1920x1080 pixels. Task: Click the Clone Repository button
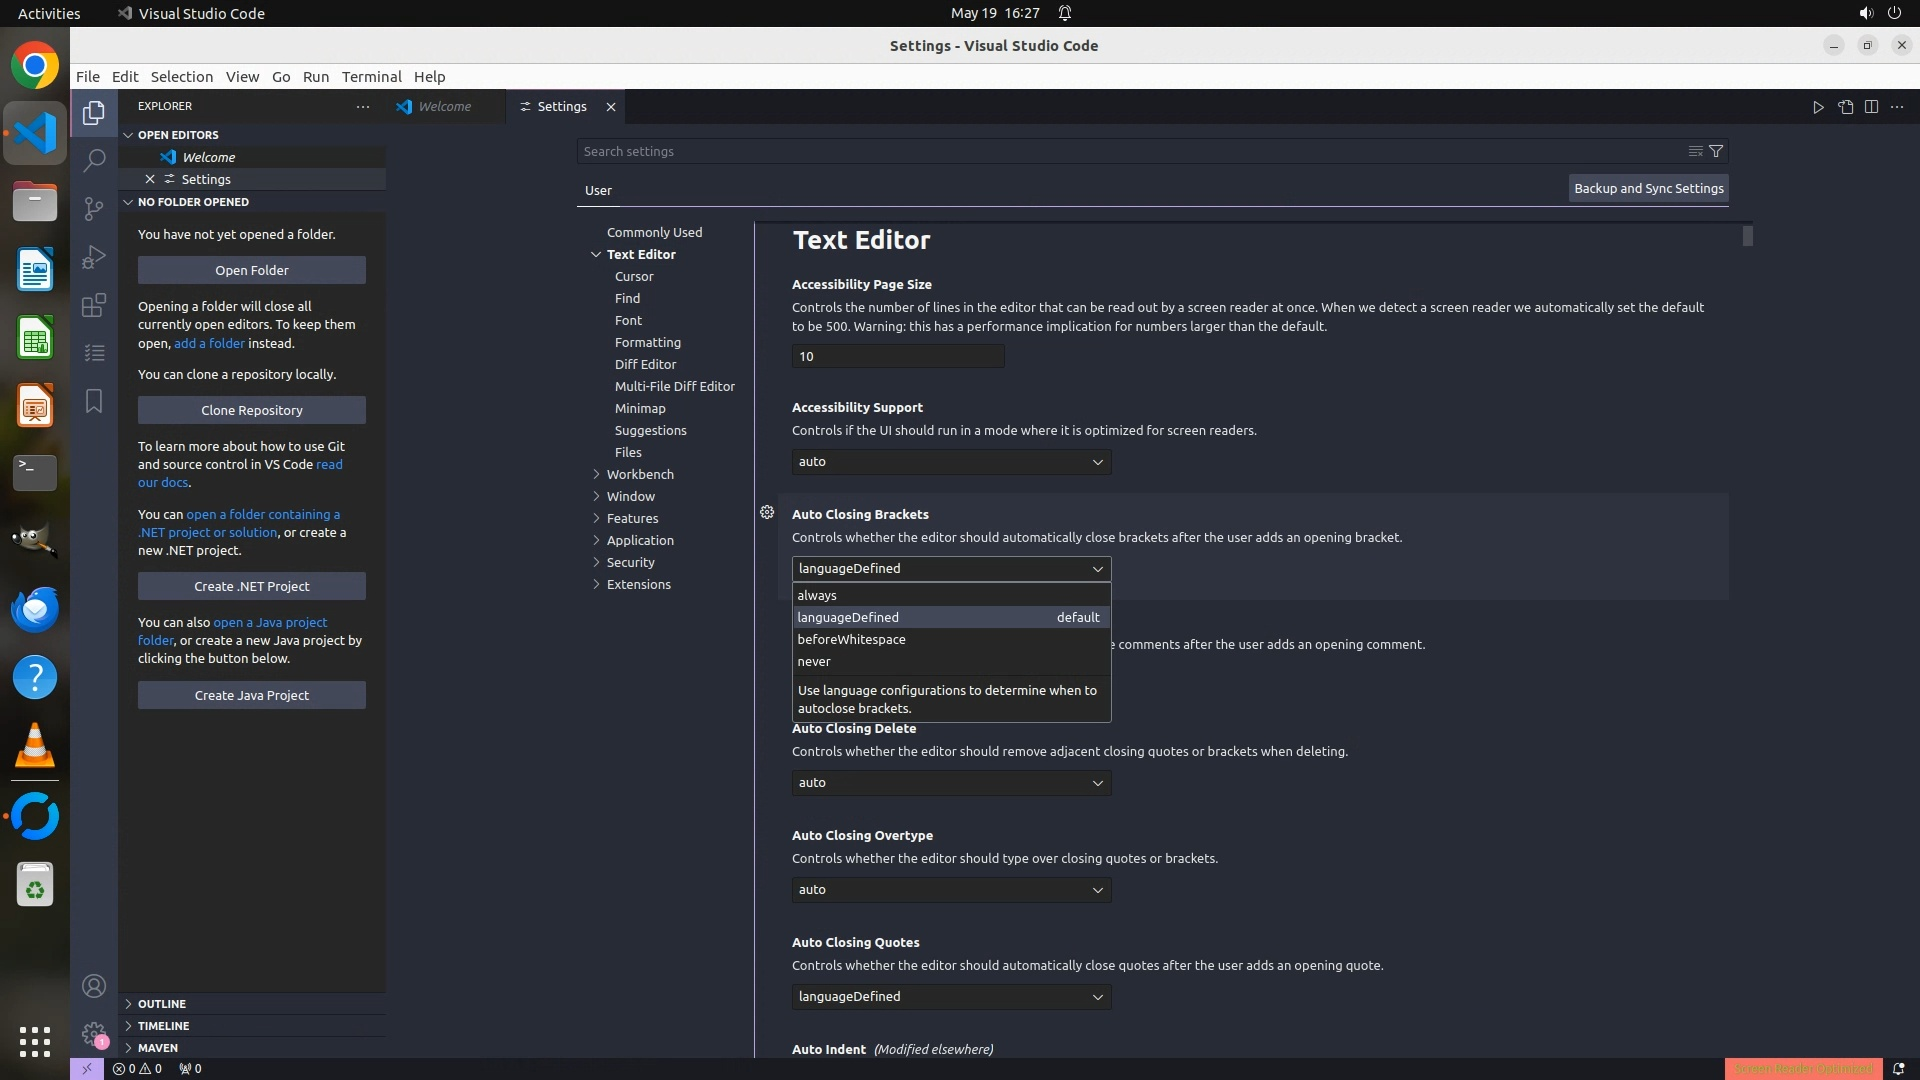(252, 410)
